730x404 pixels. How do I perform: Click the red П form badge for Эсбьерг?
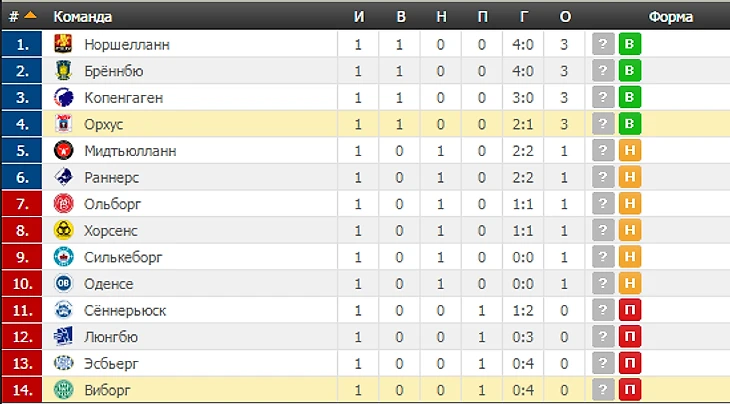click(630, 363)
